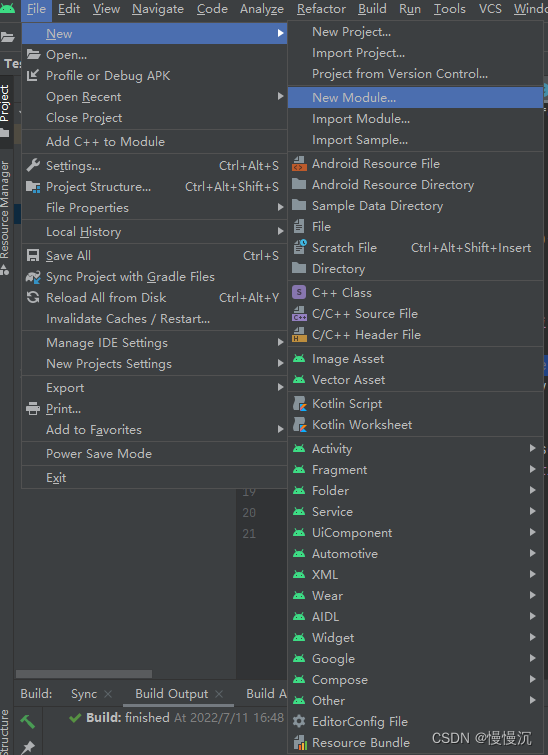Select New Module... from submenu
The image size is (548, 755).
416,98
